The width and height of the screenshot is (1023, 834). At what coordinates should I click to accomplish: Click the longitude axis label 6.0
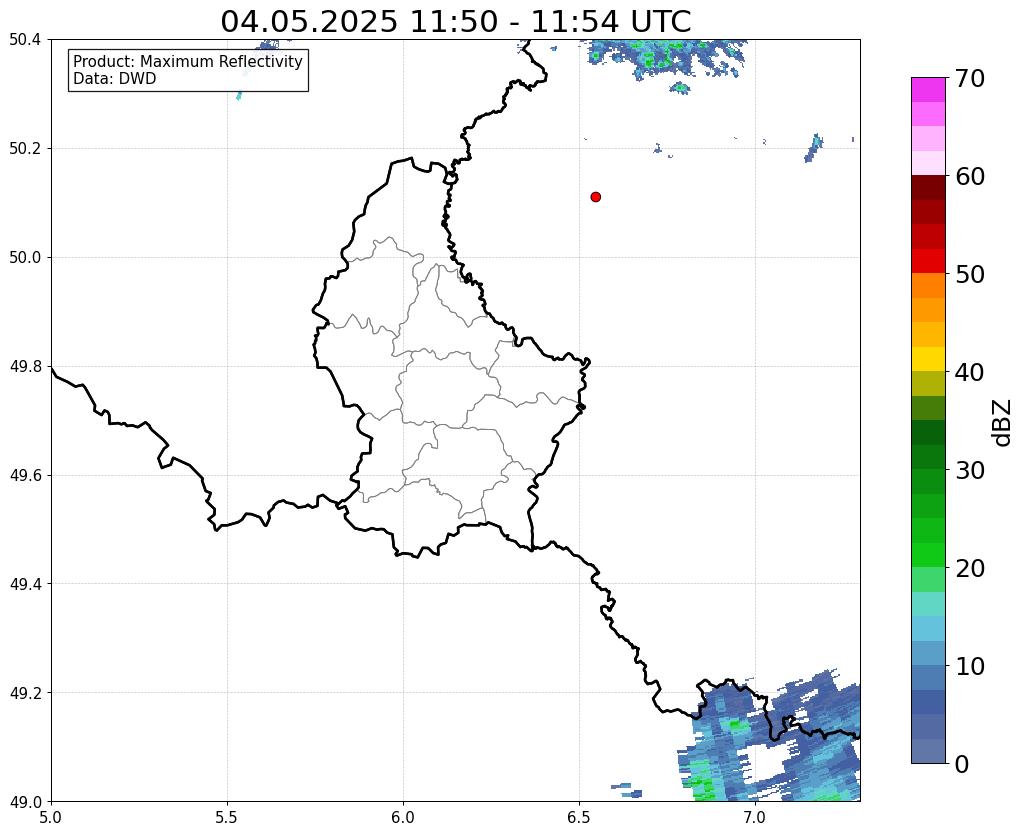(x=403, y=817)
